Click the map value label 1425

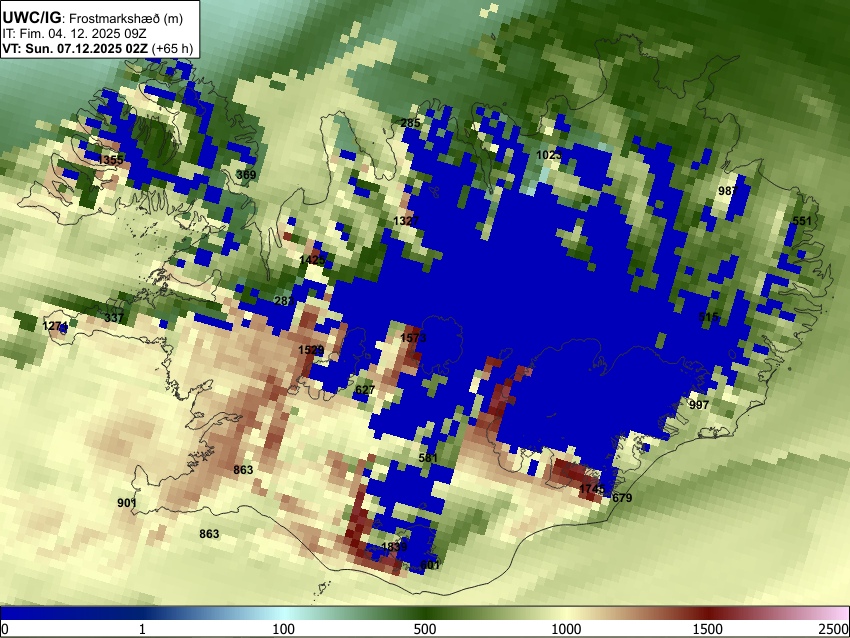pos(312,260)
